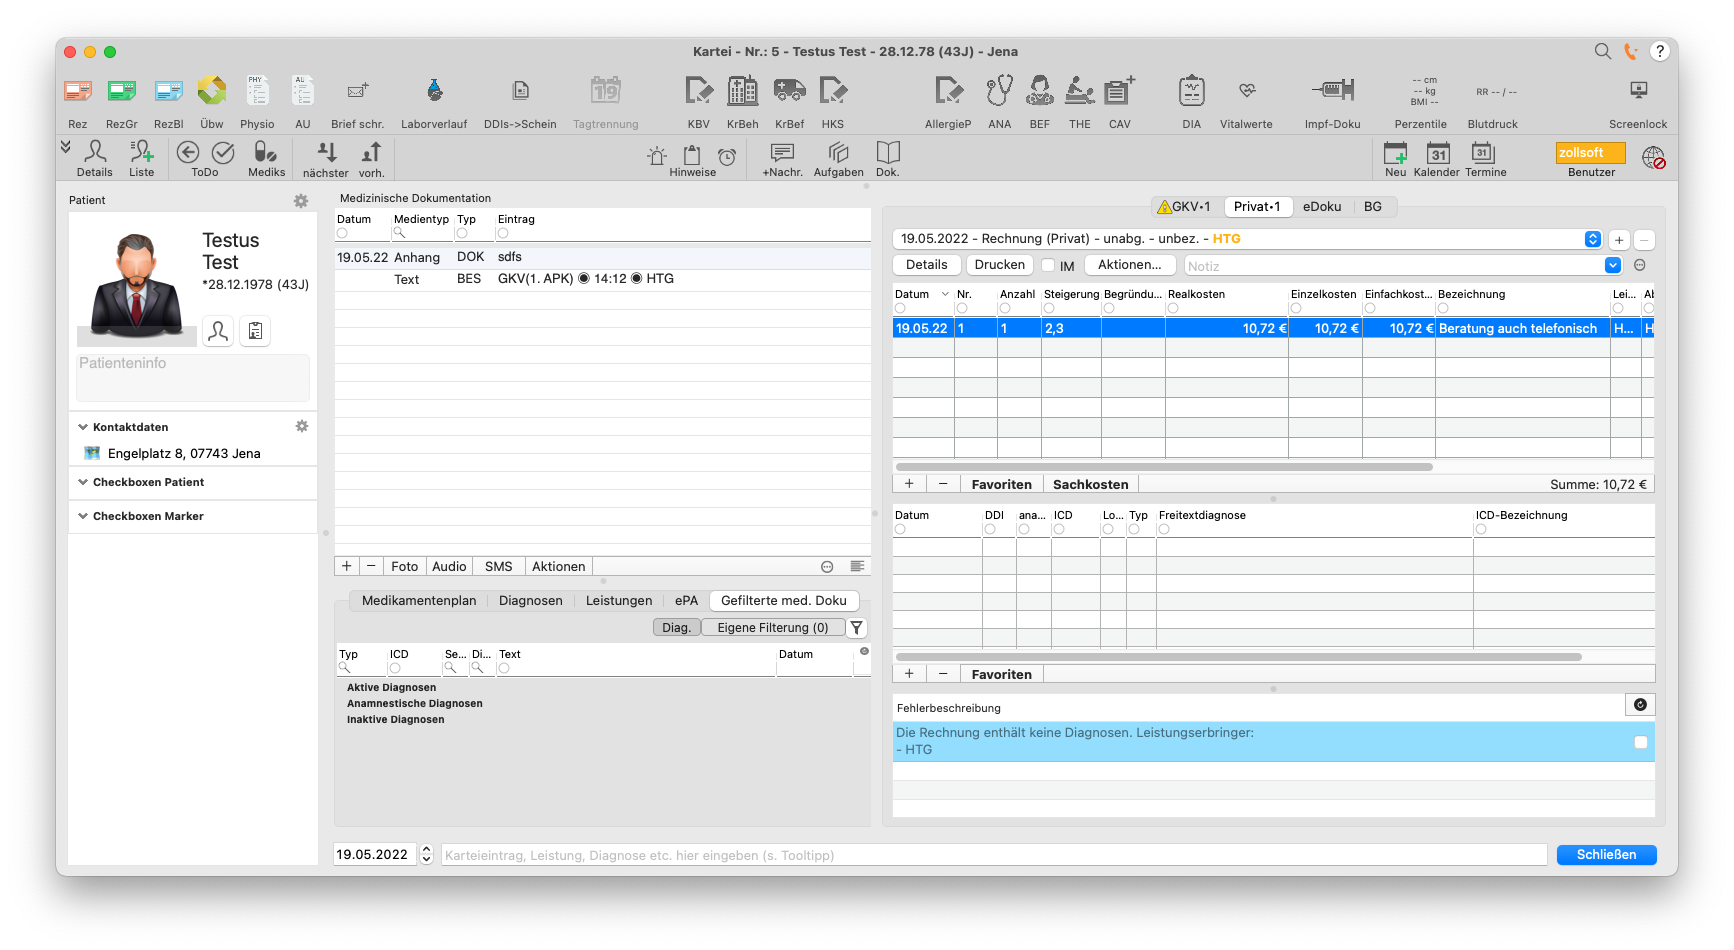The width and height of the screenshot is (1734, 950).
Task: Open the ANA stethoscope icon
Action: pyautogui.click(x=1000, y=90)
